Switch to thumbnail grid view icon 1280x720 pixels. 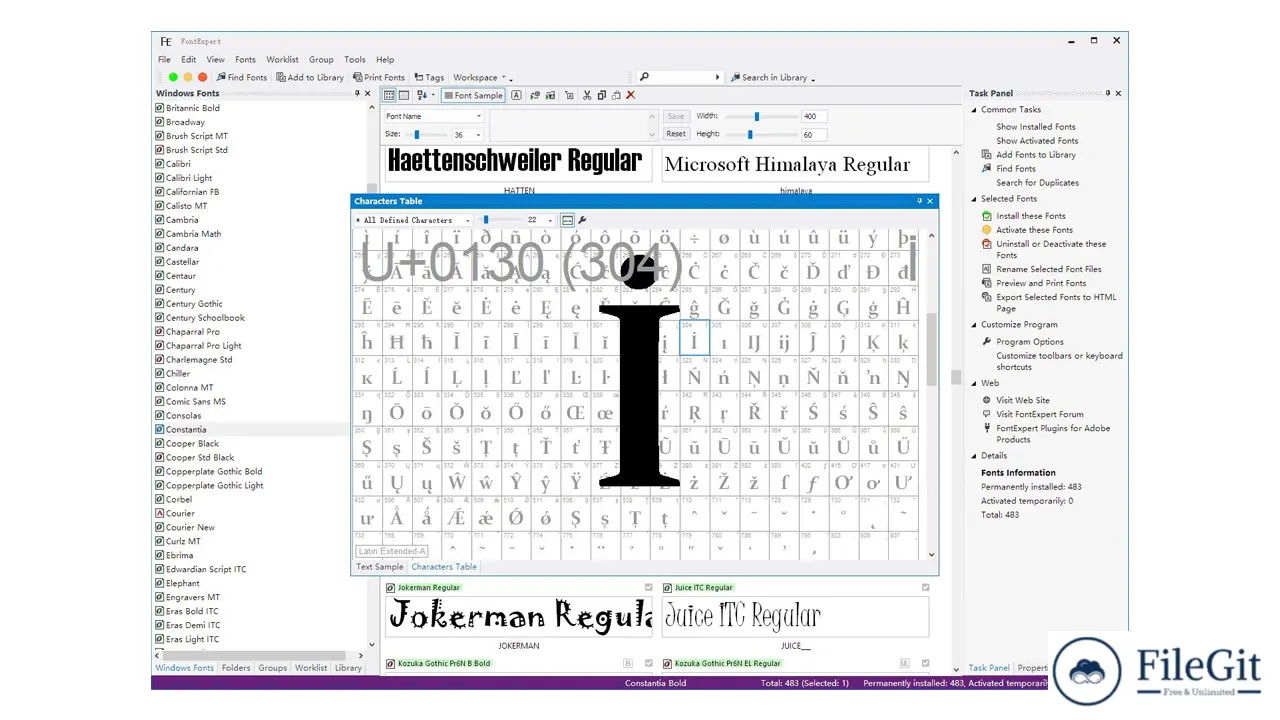[389, 95]
